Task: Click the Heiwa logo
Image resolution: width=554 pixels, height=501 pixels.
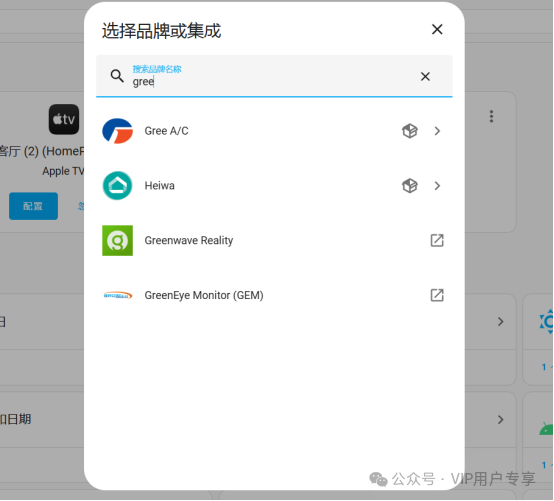Action: tap(117, 186)
